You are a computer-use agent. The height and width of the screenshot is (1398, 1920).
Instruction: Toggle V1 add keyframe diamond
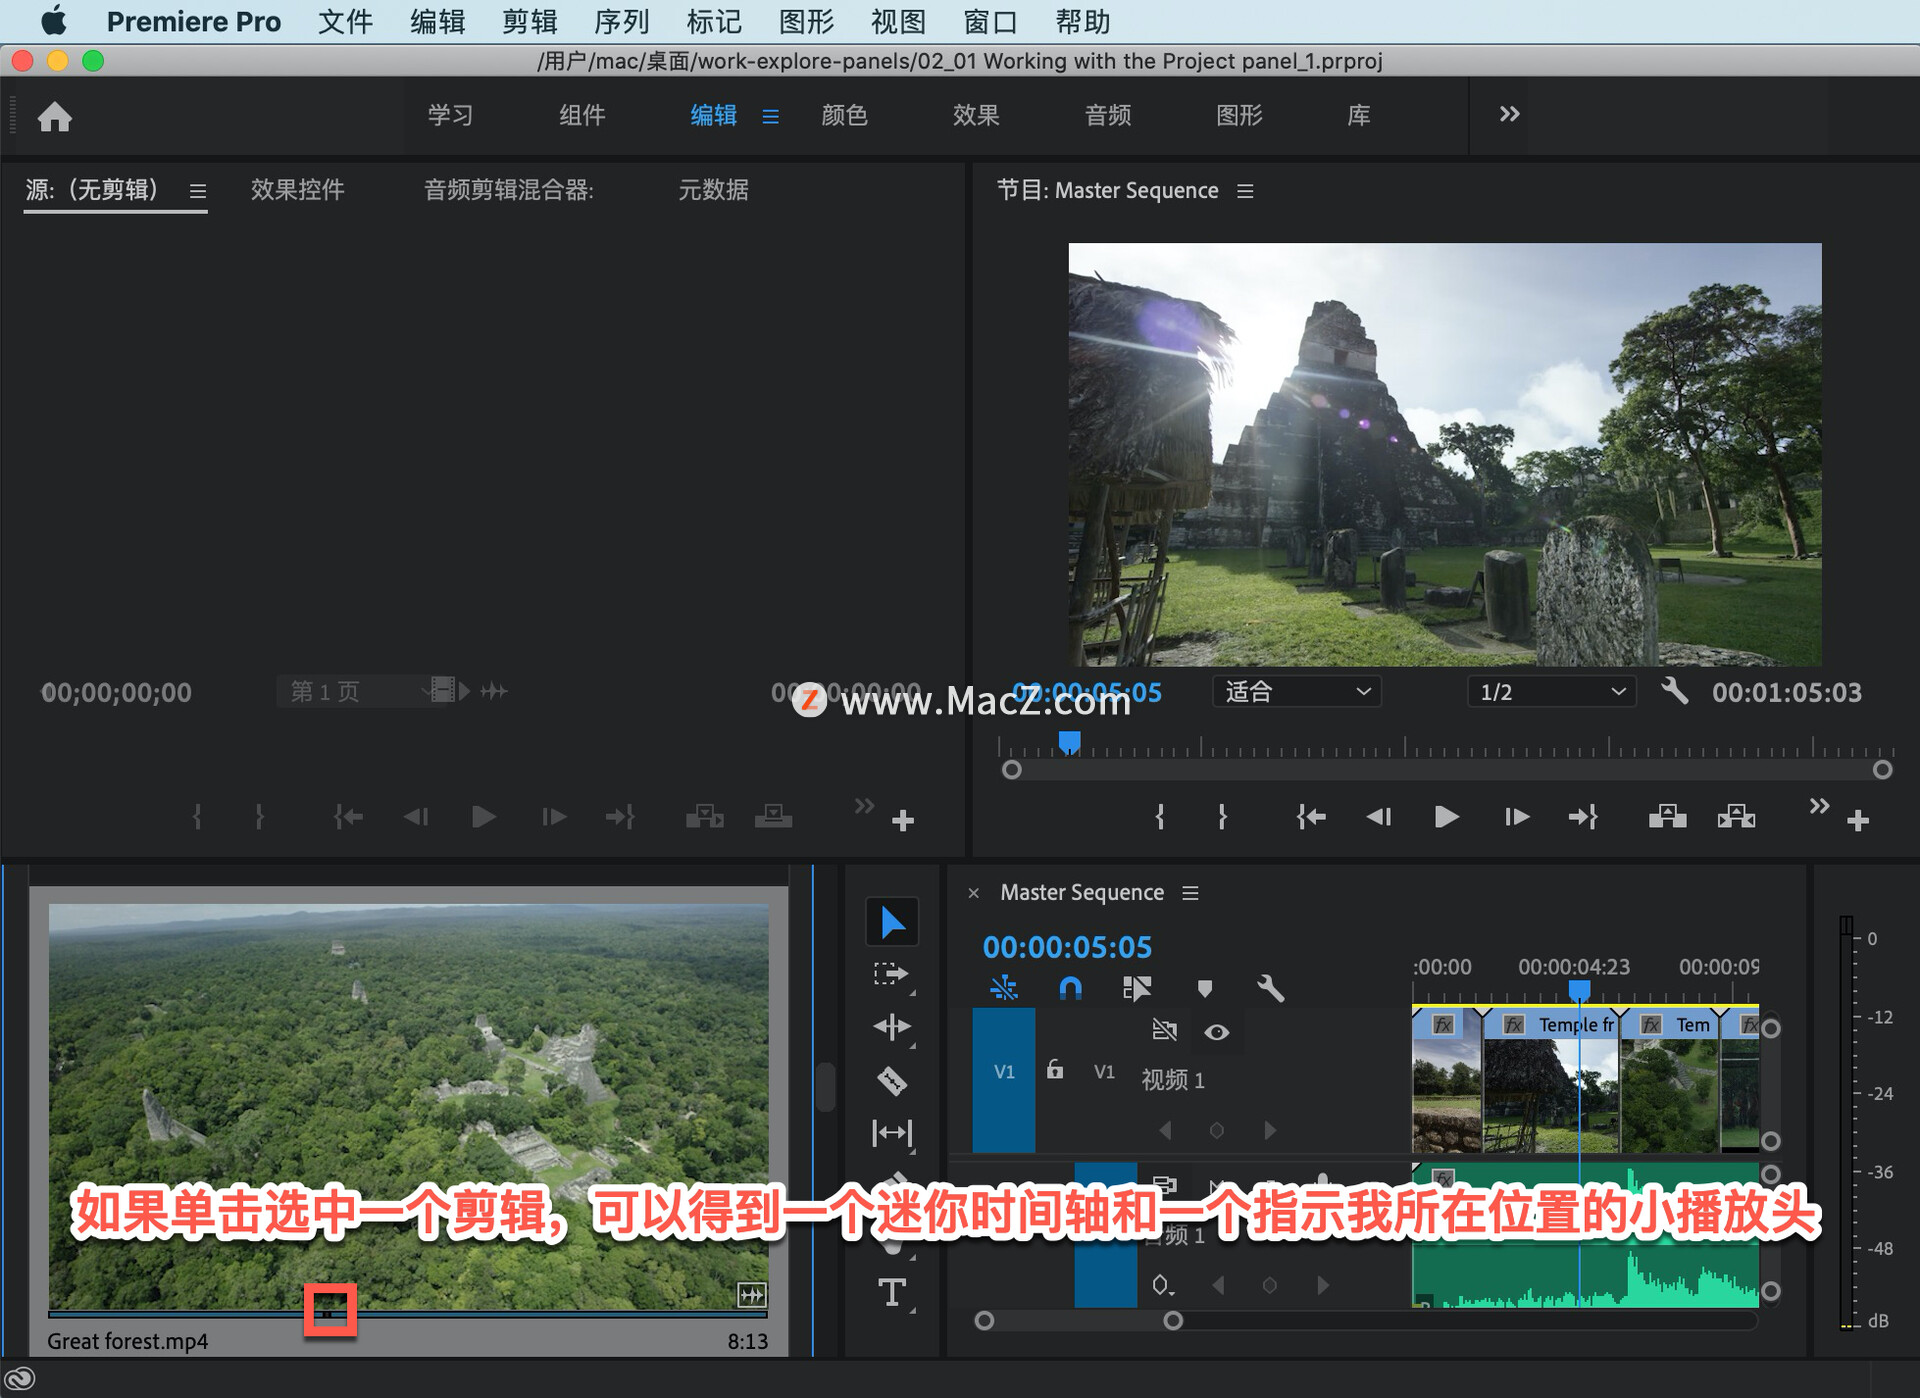pyautogui.click(x=1216, y=1130)
